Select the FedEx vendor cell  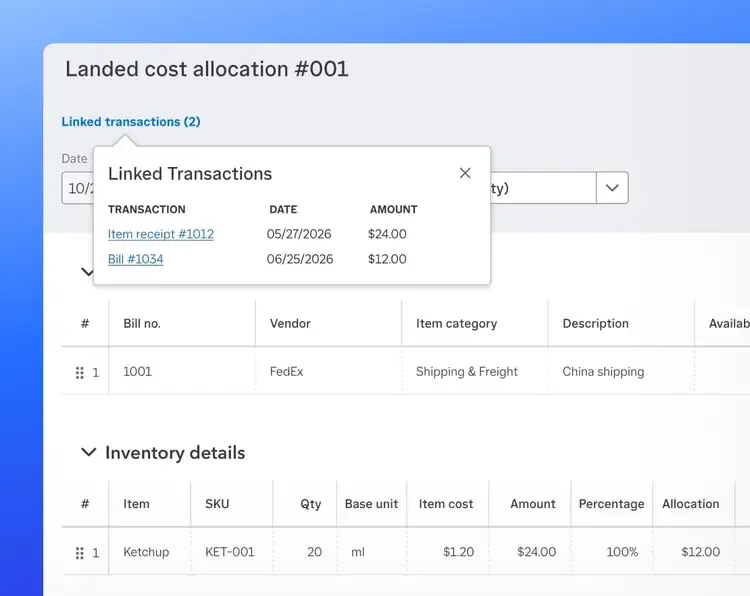point(328,371)
